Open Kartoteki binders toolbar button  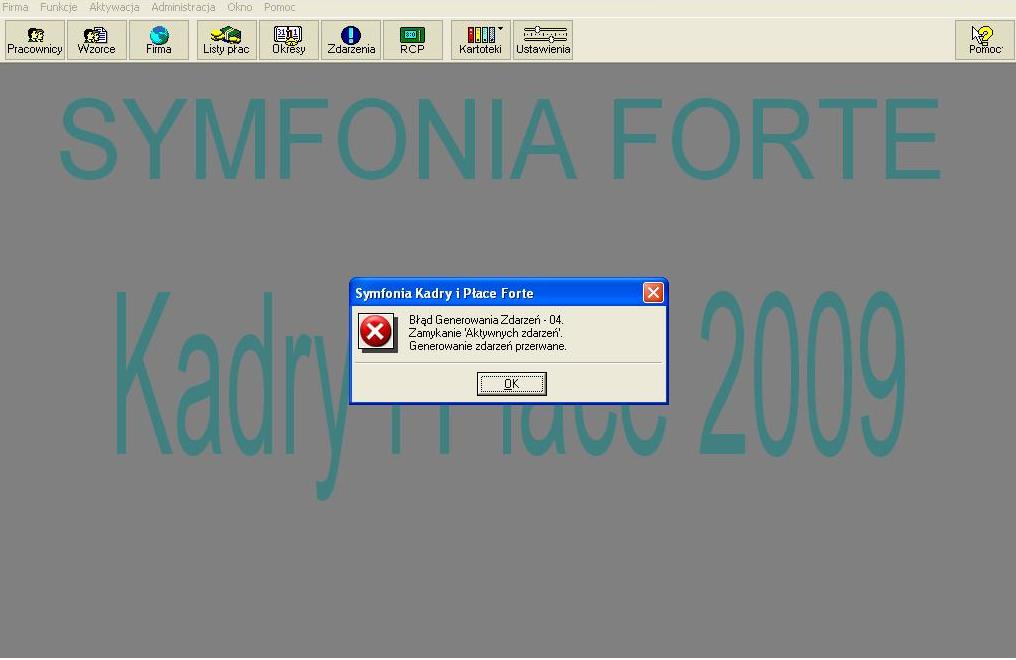point(481,40)
